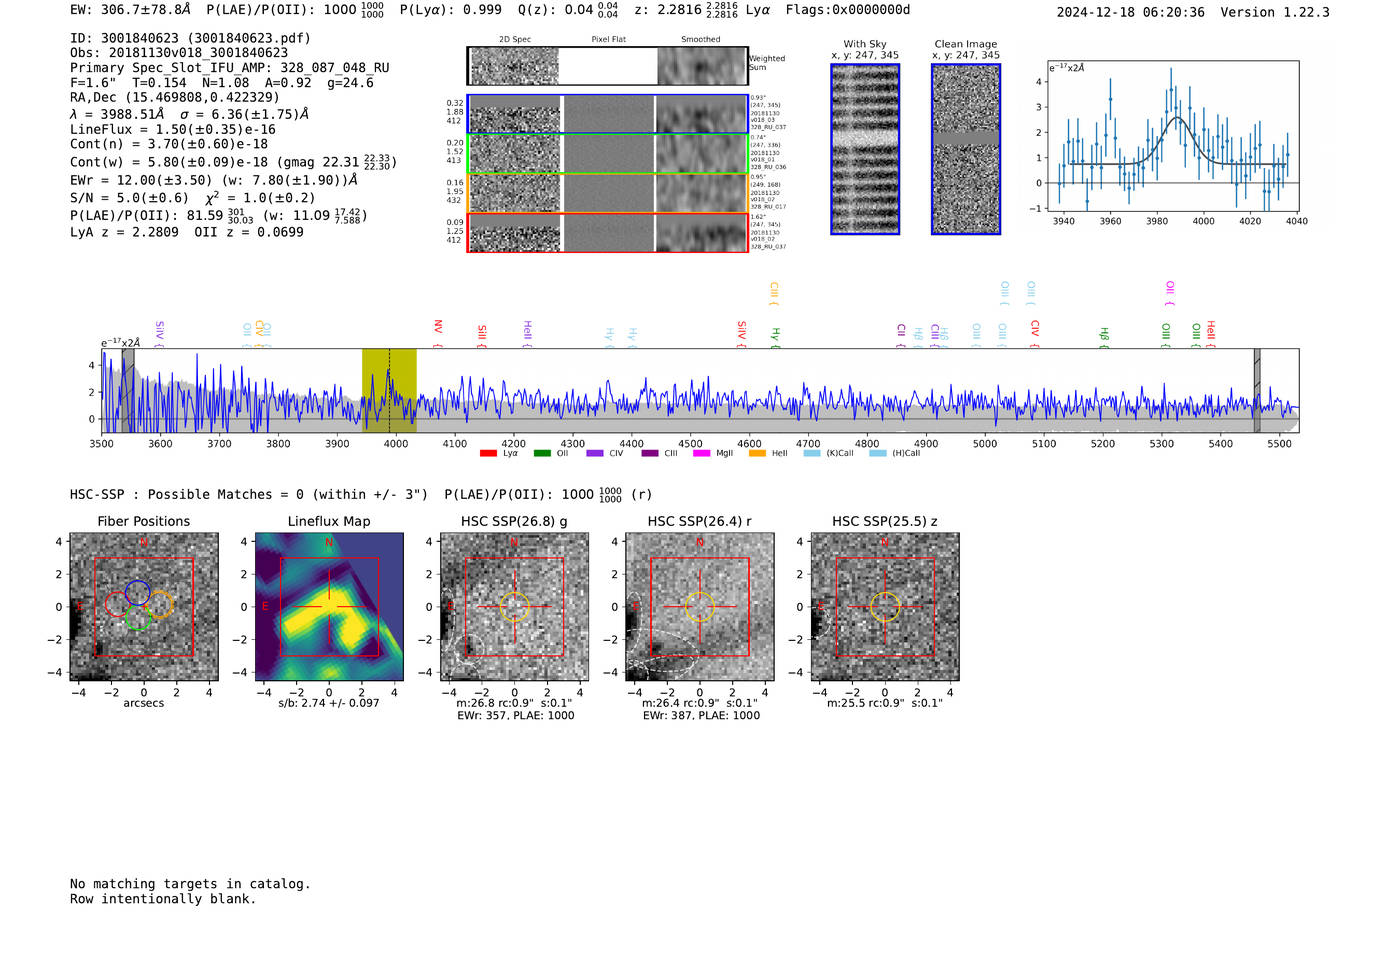The width and height of the screenshot is (1400, 953).
Task: Click the yellow highlighted band in the full spectrum
Action: pyautogui.click(x=389, y=390)
